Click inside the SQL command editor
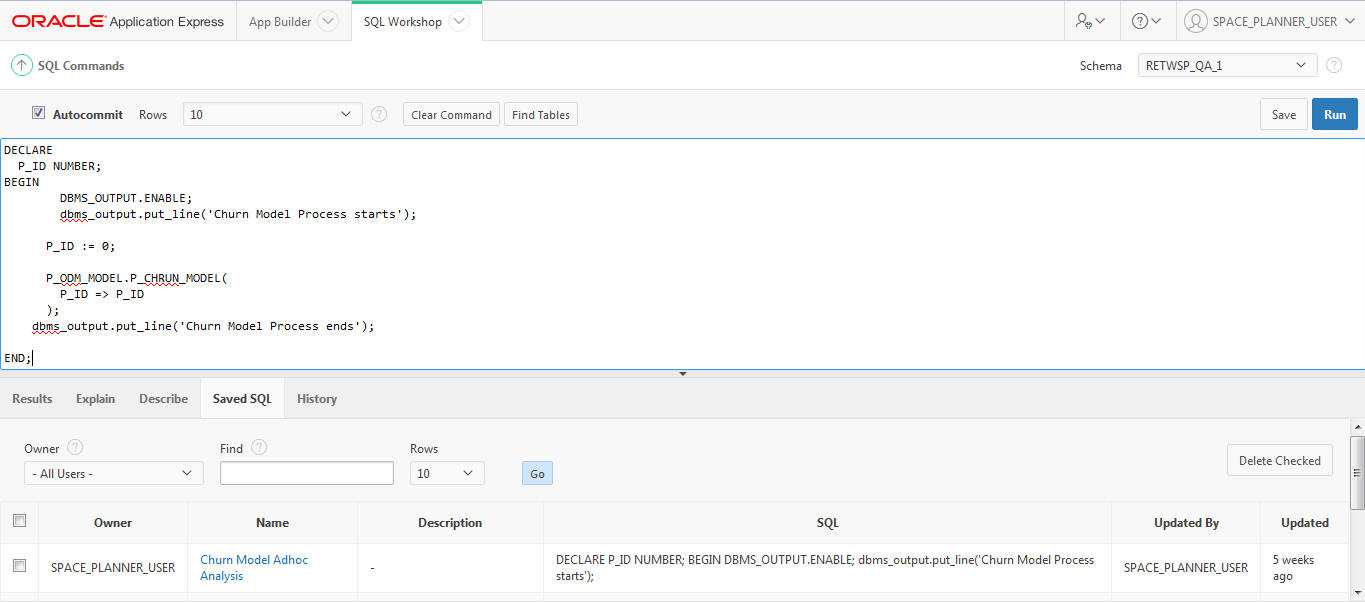This screenshot has height=602, width=1365. coord(682,253)
